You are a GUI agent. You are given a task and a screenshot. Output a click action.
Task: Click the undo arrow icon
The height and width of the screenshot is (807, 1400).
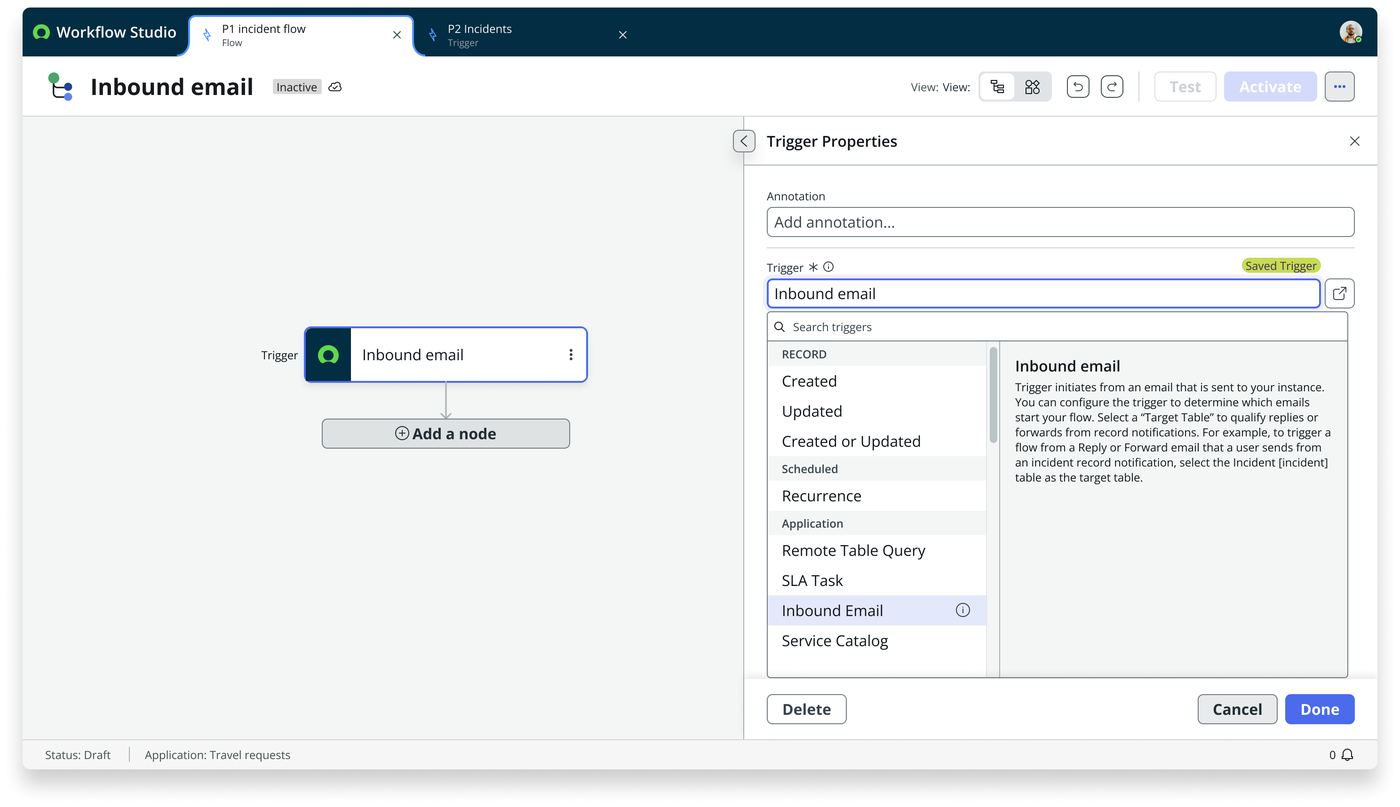1077,87
